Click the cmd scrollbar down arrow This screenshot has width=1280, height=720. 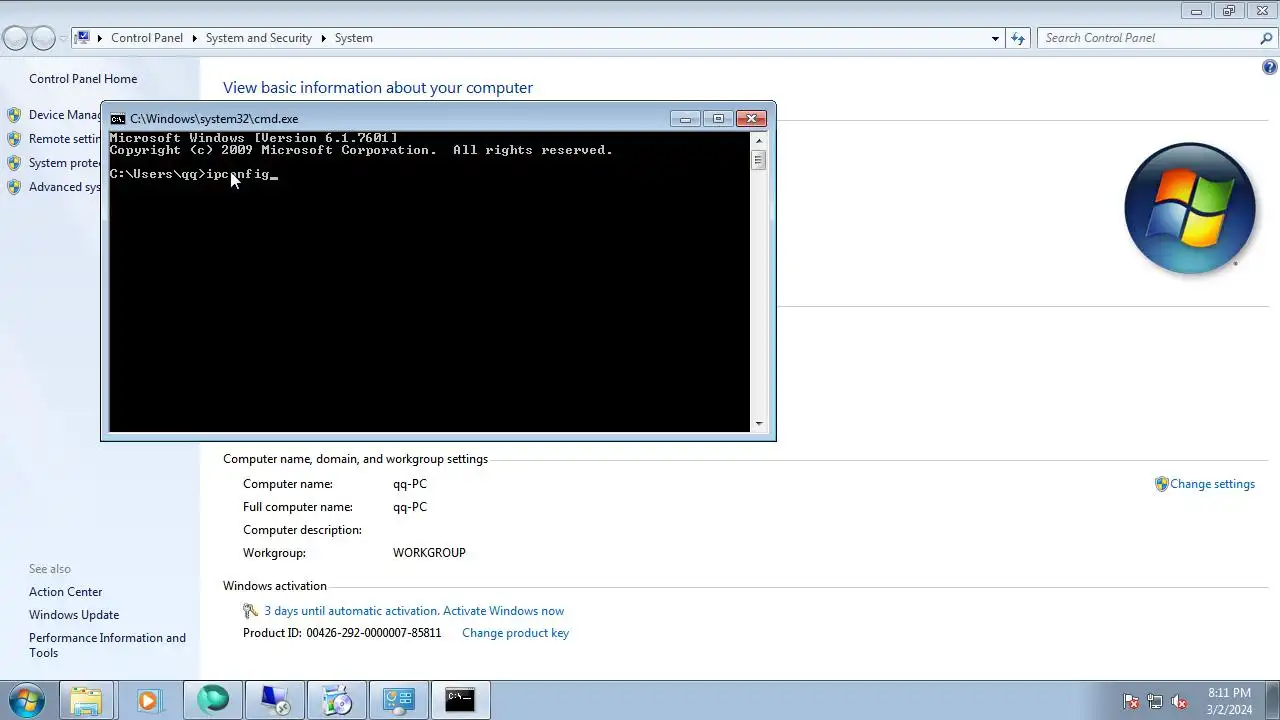click(x=758, y=424)
